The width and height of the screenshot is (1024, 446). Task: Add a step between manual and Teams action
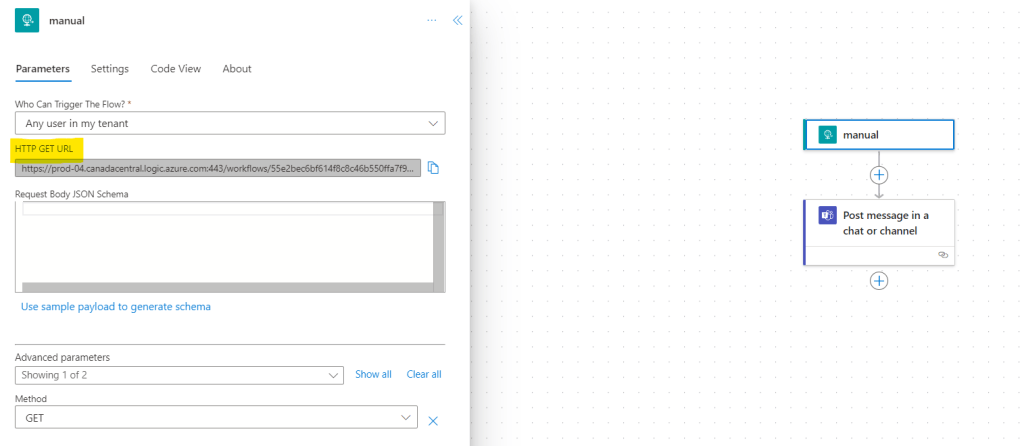879,175
